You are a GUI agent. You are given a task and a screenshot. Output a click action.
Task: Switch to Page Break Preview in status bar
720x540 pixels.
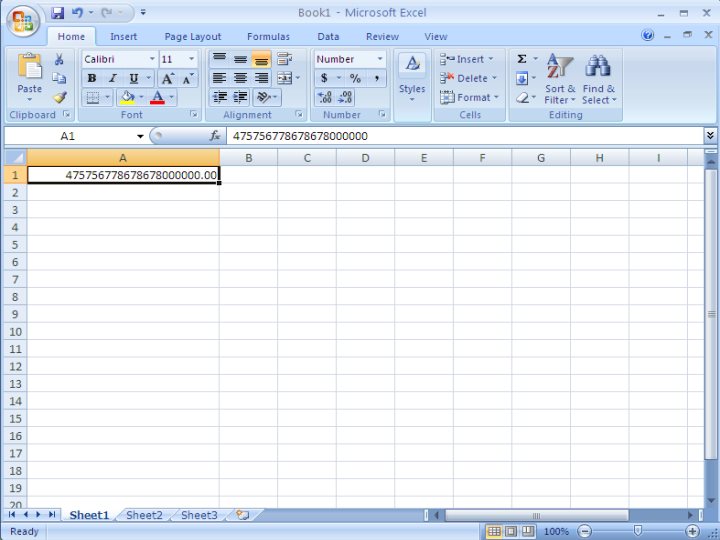(x=528, y=532)
